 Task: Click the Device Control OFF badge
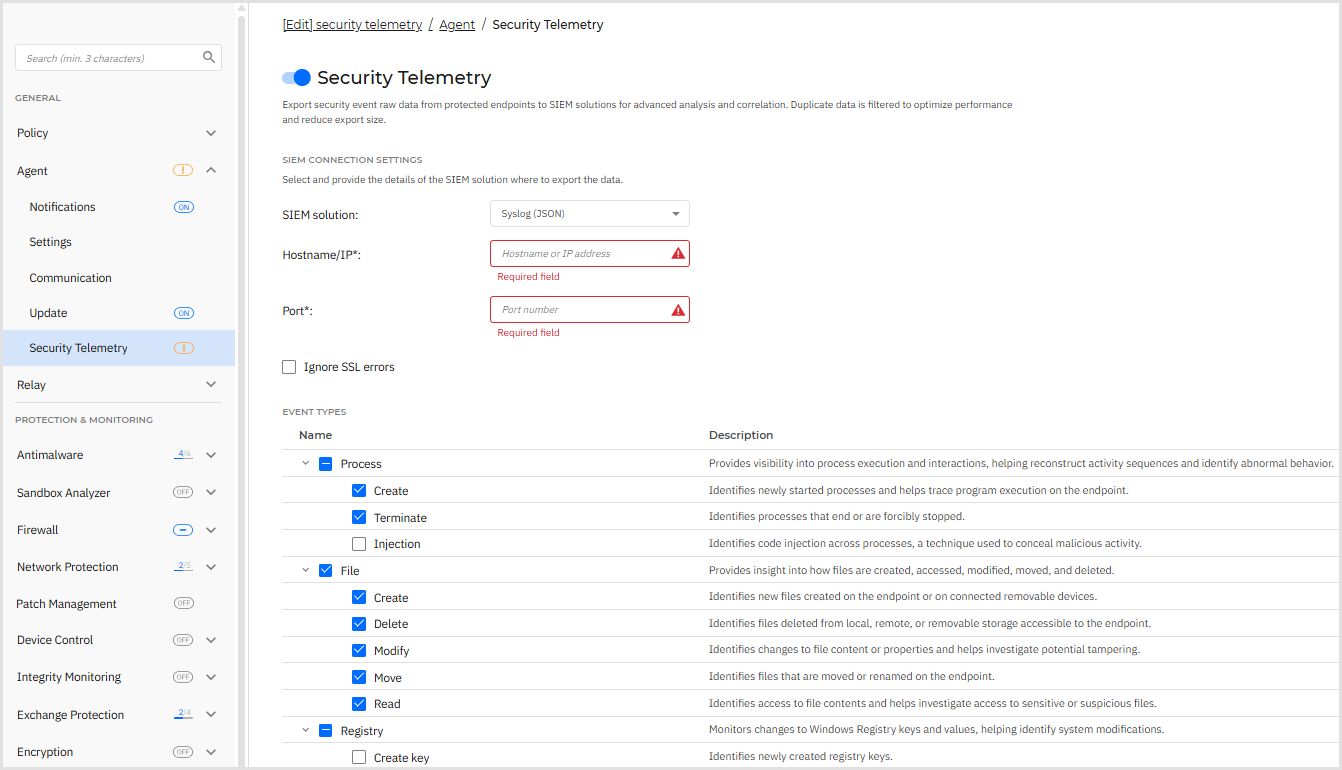(183, 640)
